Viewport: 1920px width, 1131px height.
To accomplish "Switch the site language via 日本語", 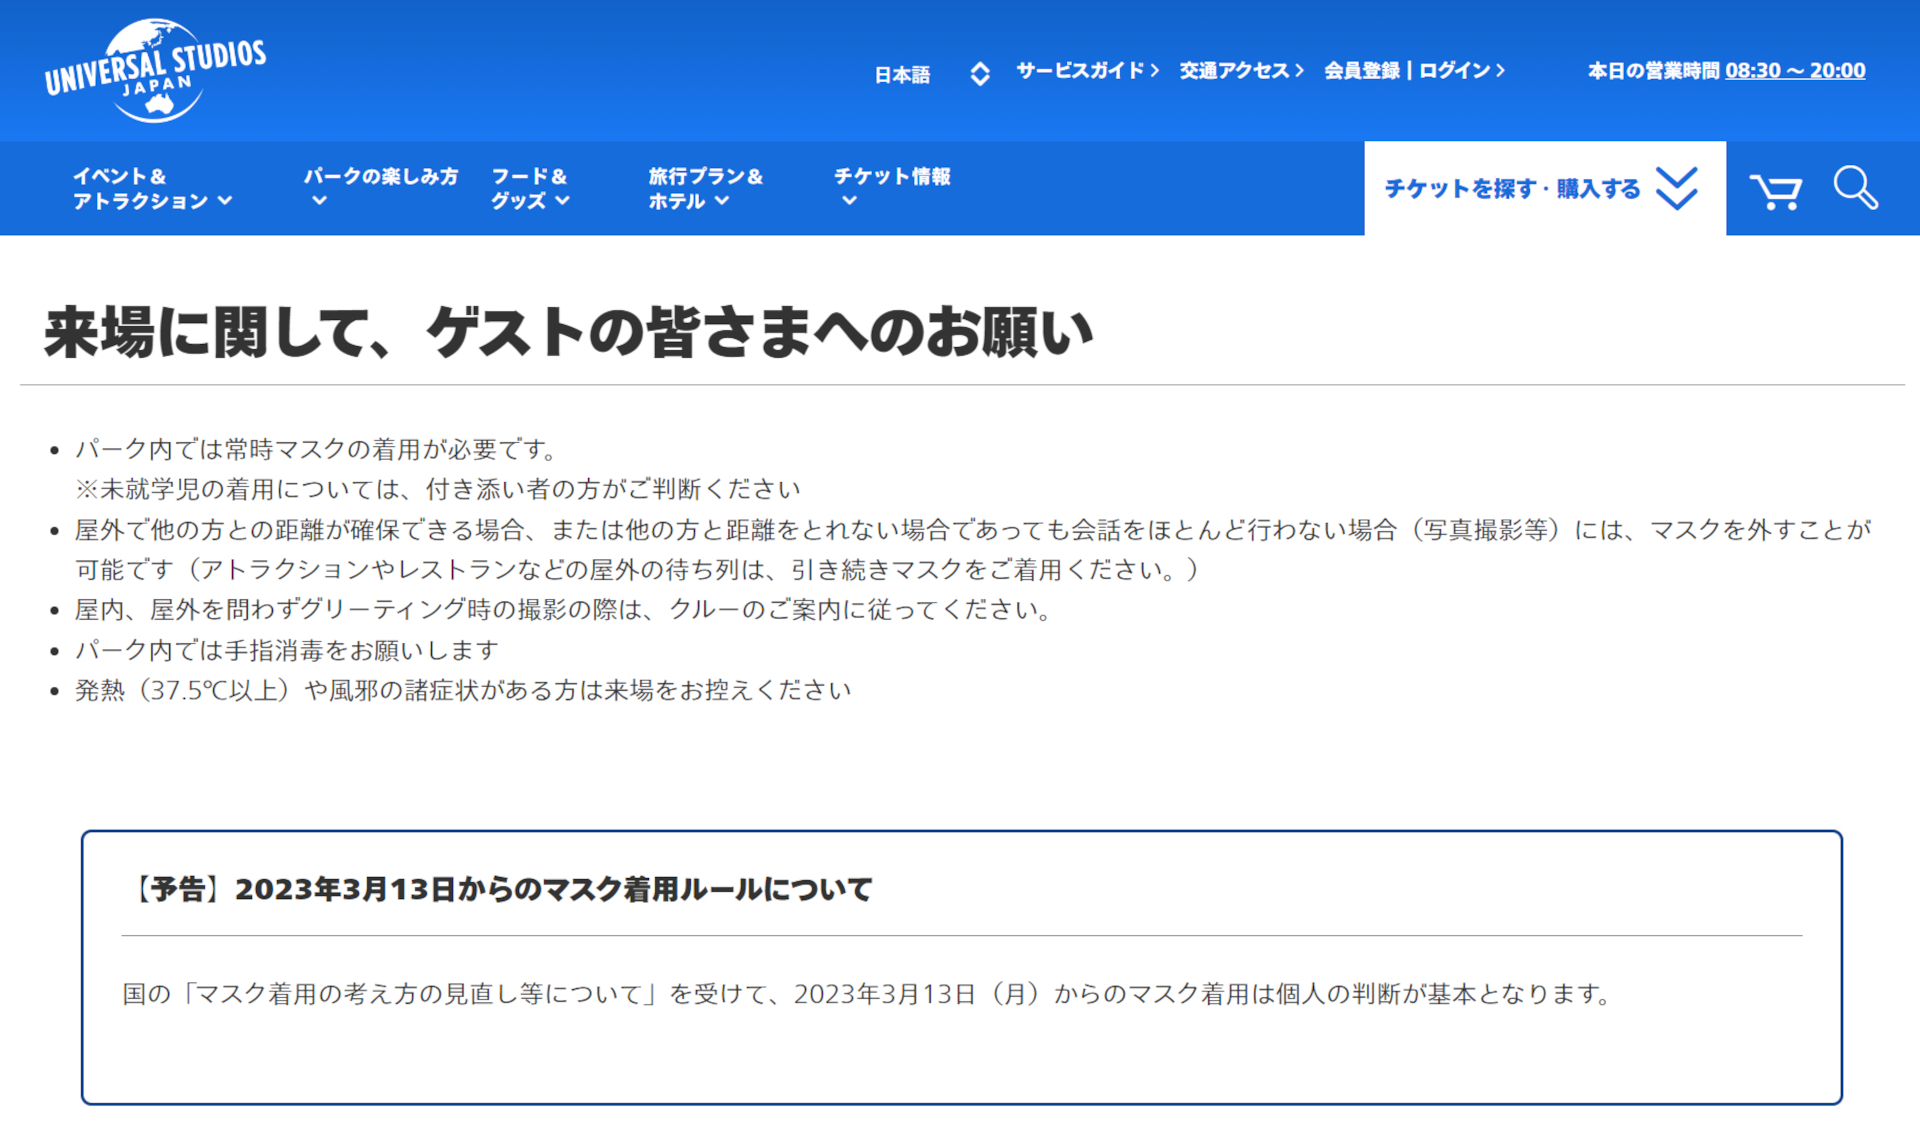I will (901, 72).
